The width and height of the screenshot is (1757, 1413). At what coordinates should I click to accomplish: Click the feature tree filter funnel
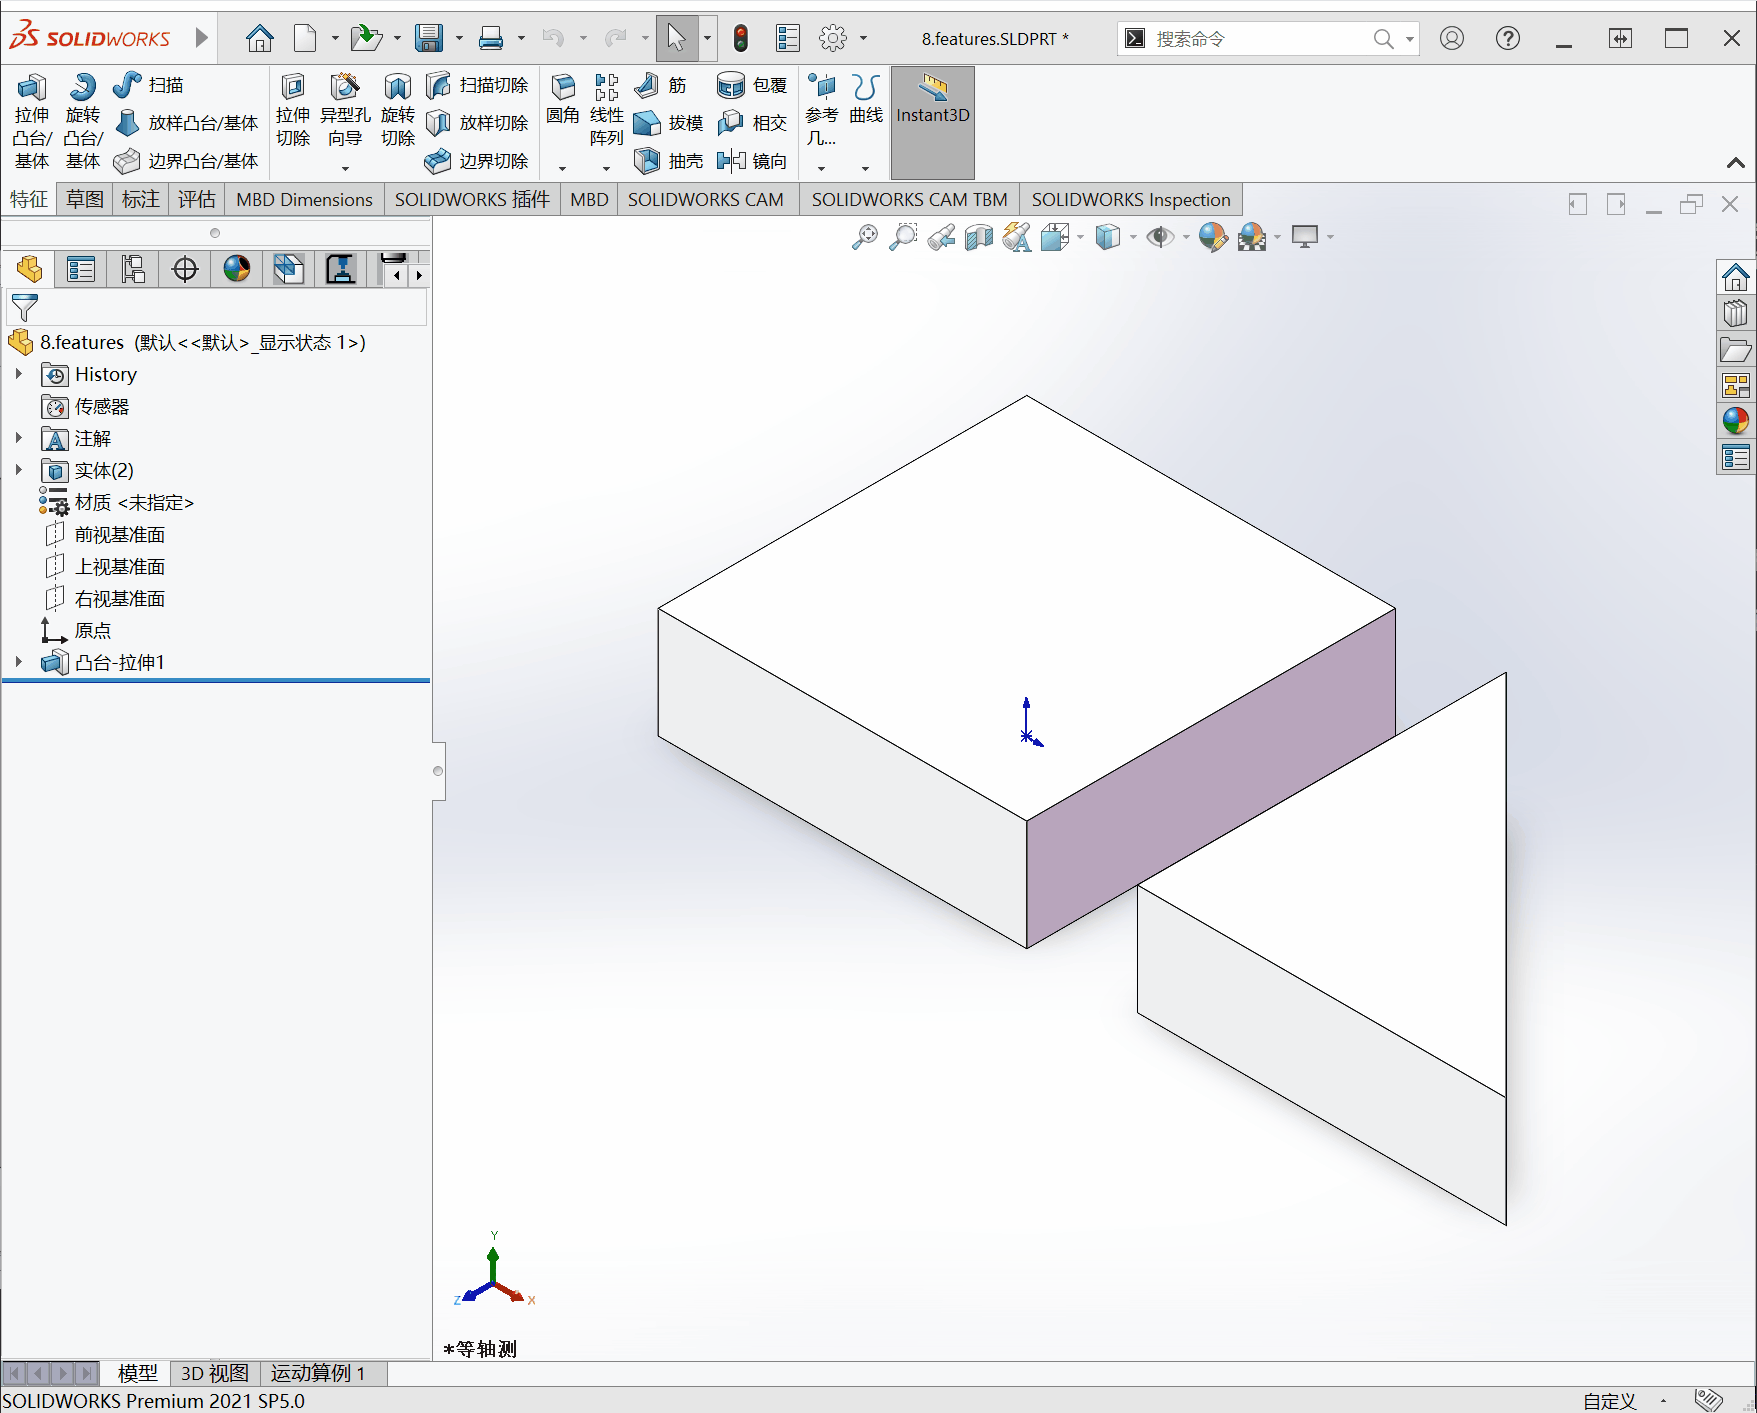(x=24, y=307)
